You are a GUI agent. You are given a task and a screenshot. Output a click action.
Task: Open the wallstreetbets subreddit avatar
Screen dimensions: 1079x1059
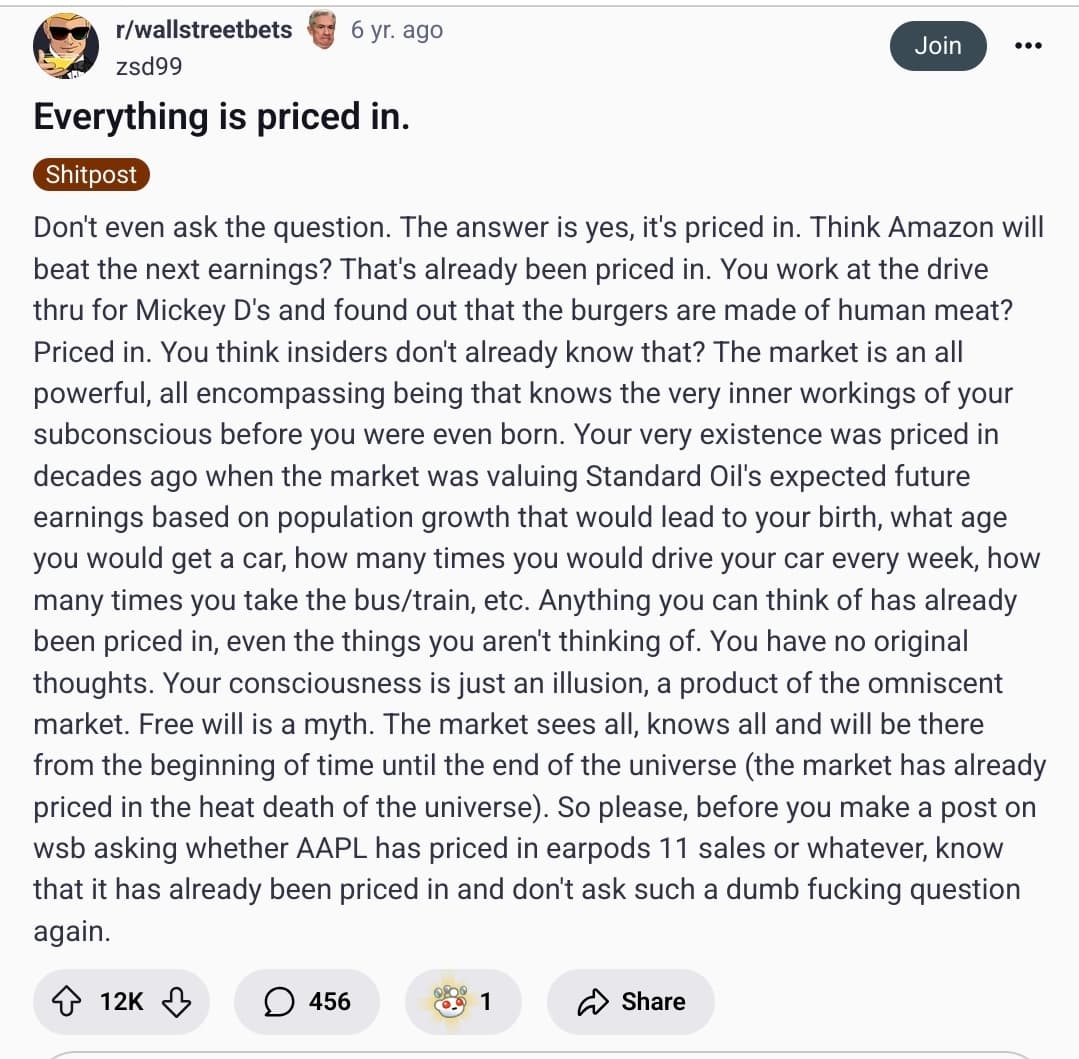click(66, 45)
